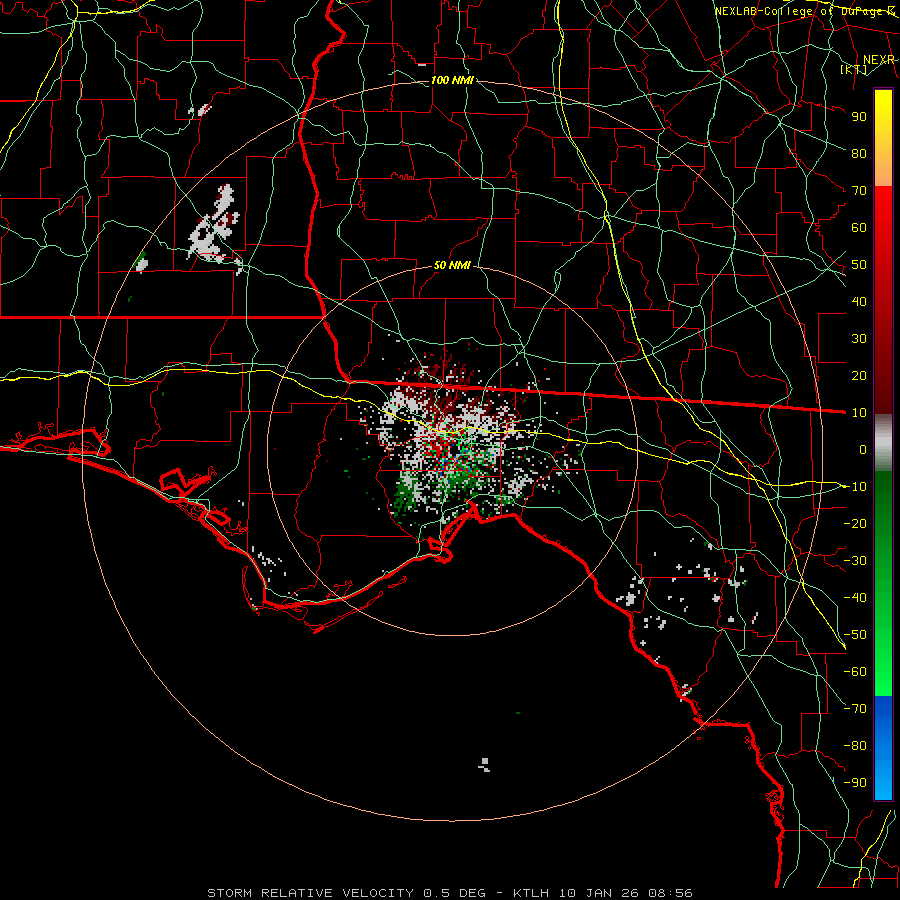This screenshot has height=900, width=900.
Task: Click the 90 value on the velocity scale
Action: [x=859, y=117]
